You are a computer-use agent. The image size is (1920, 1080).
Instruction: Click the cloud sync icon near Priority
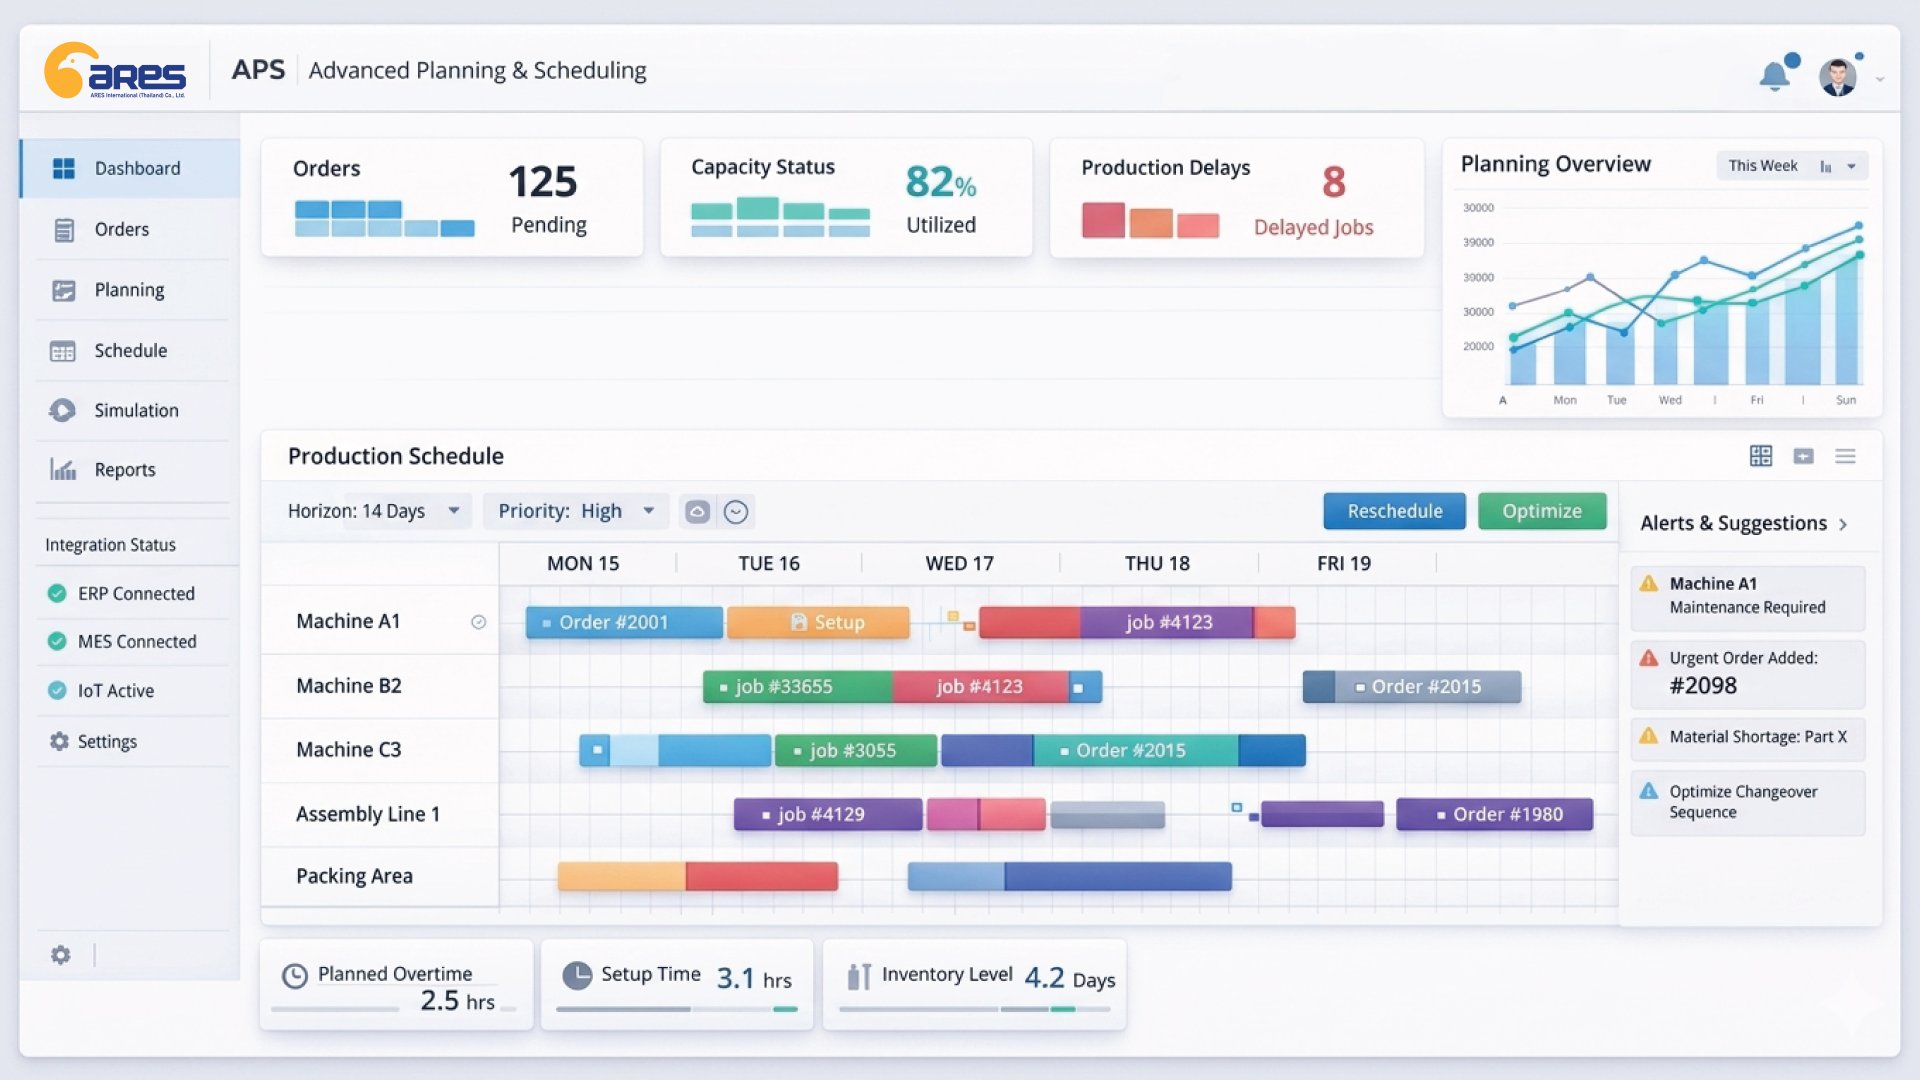tap(697, 512)
